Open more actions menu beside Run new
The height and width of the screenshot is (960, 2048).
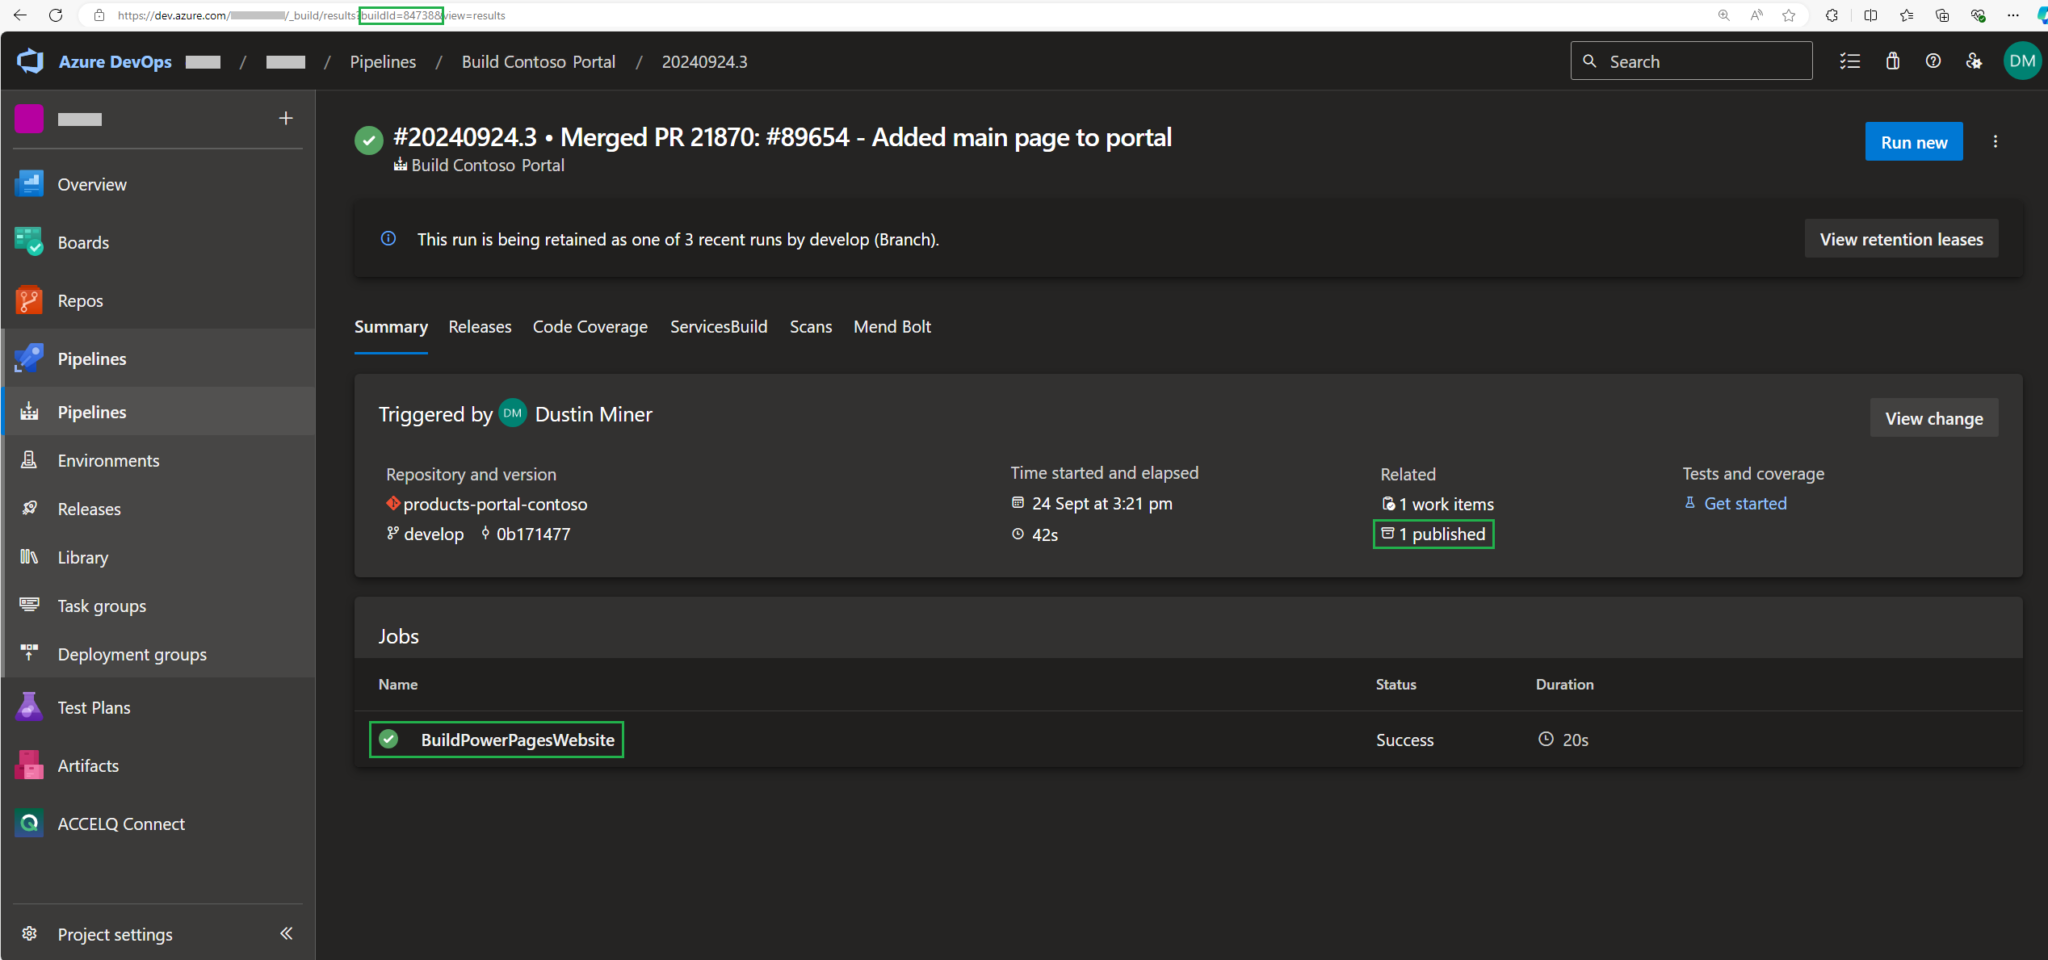1996,141
